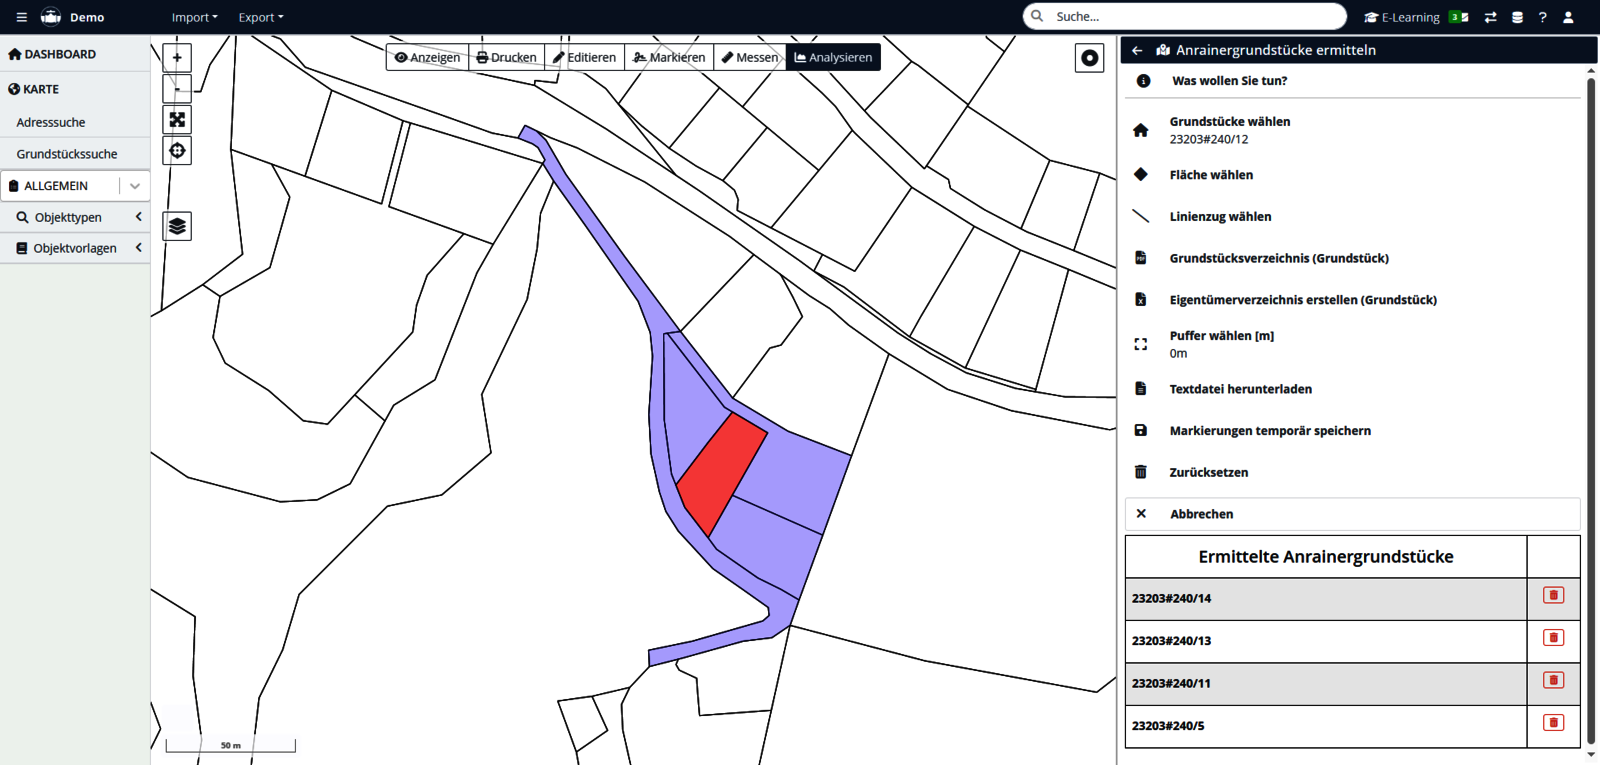Open the map layers stack icon
Screen dimensions: 1600x765
(177, 226)
